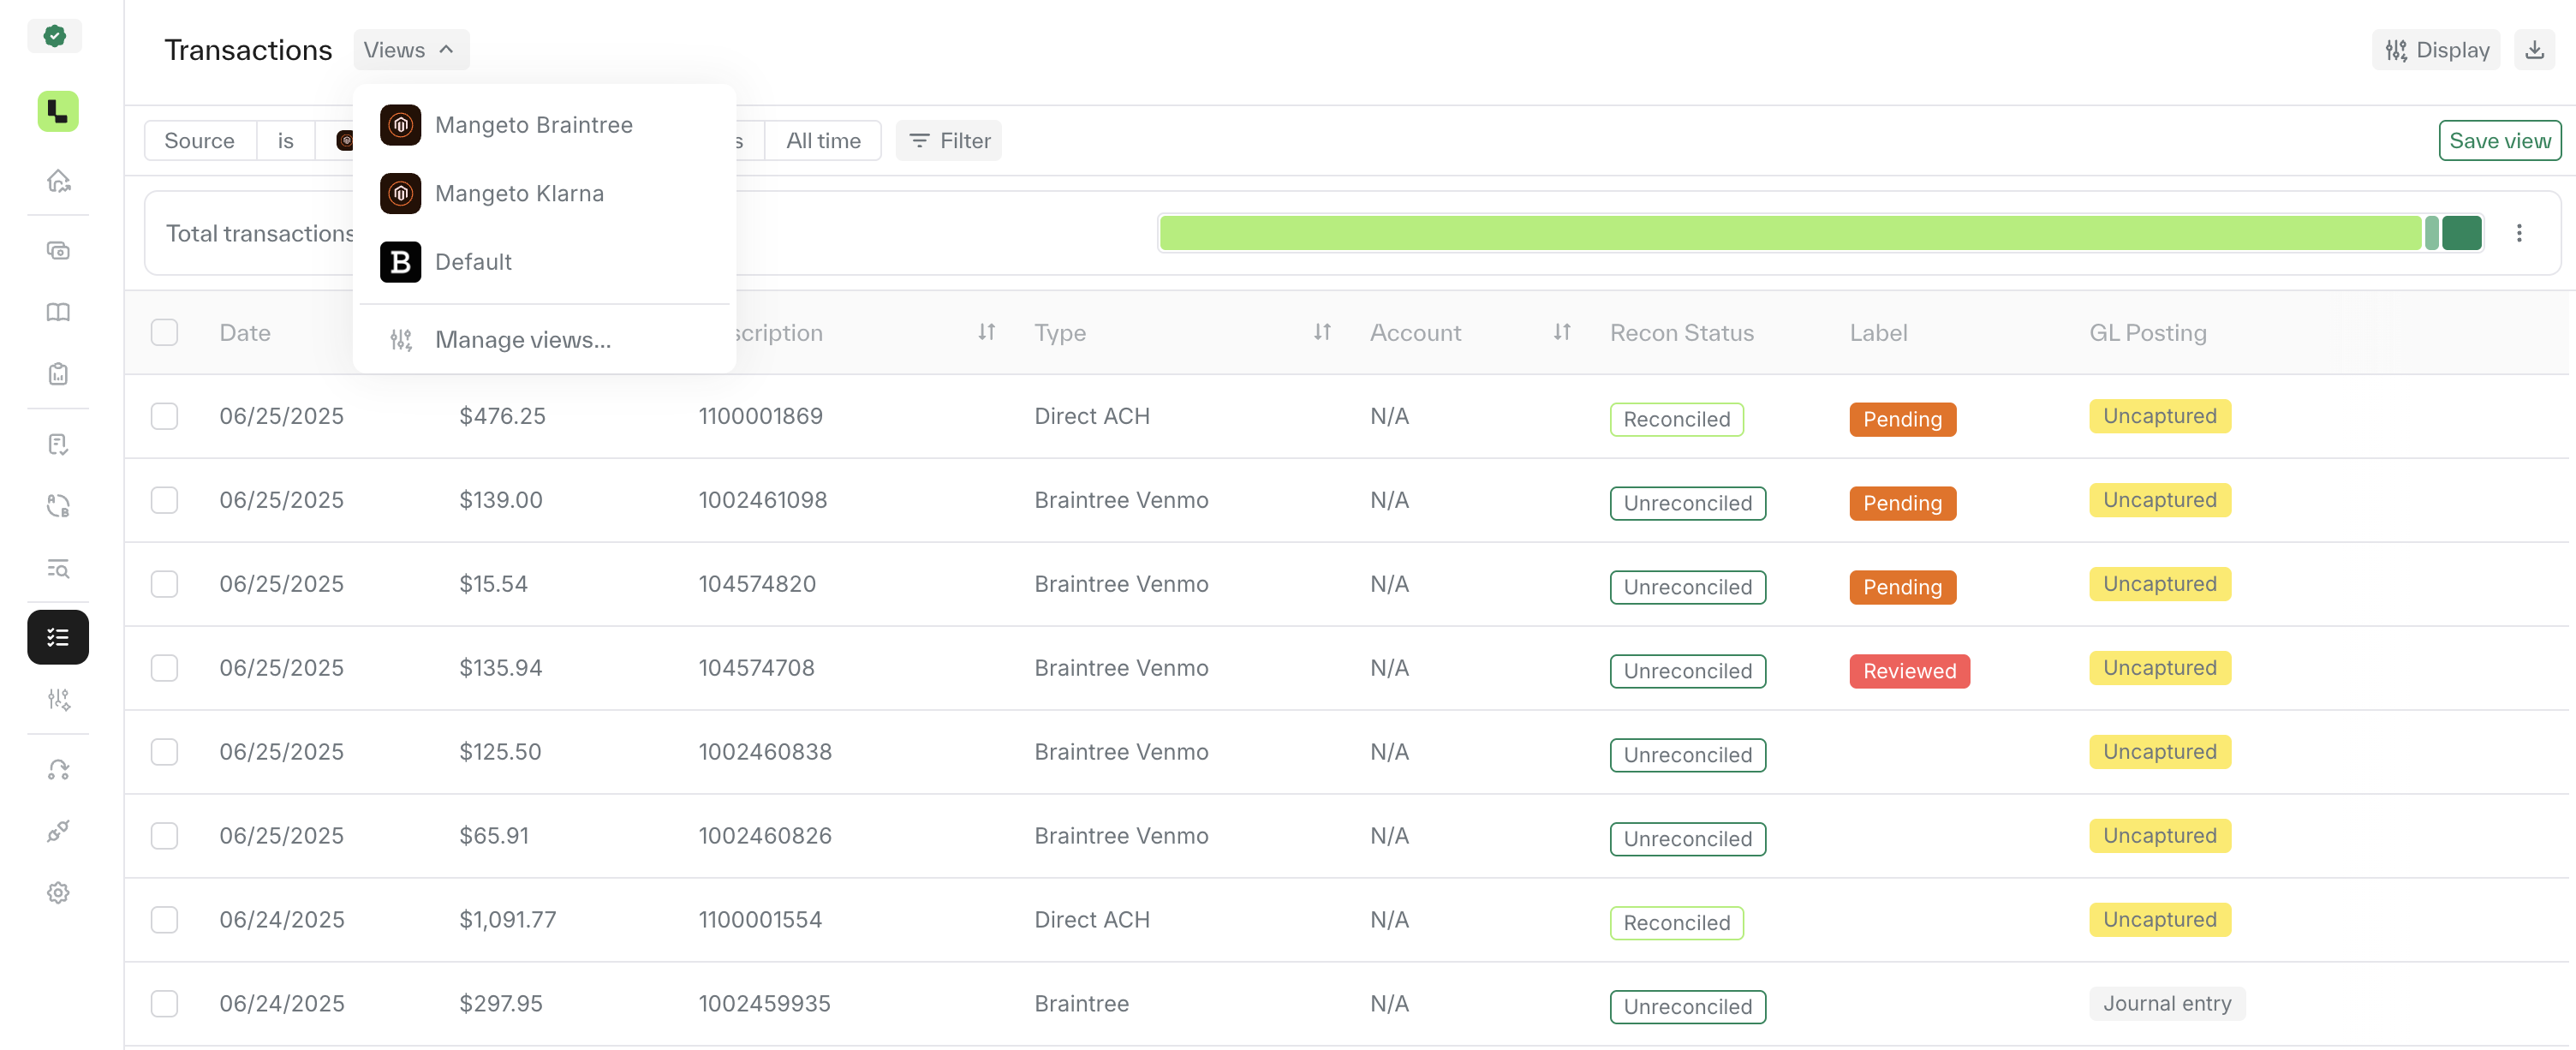Viewport: 2576px width, 1050px height.
Task: Open the list search sidebar icon
Action: [58, 568]
